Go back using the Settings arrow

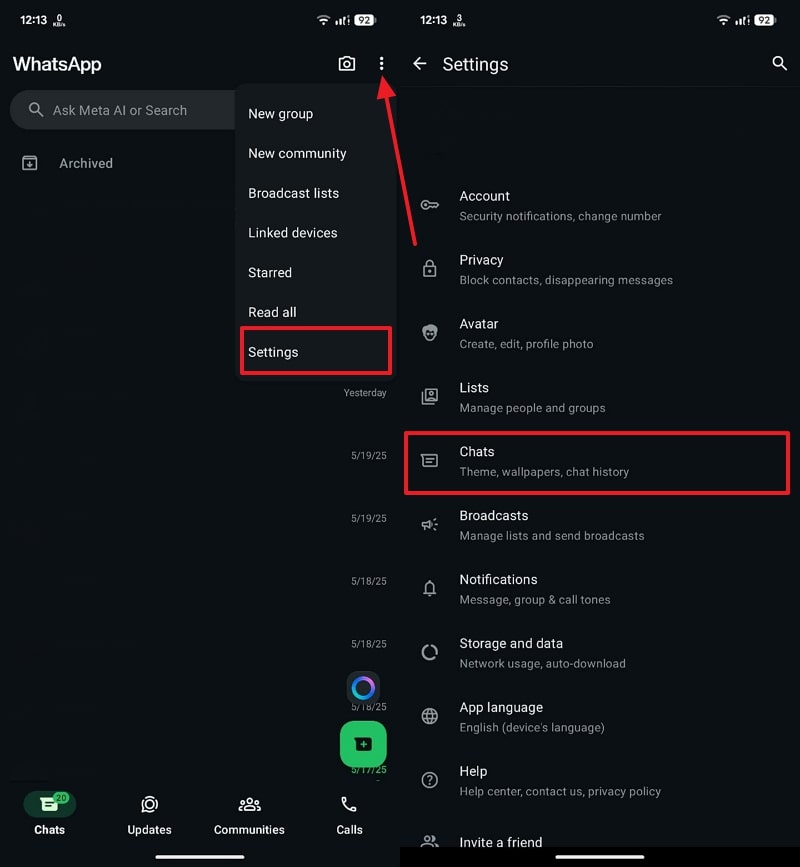(420, 64)
